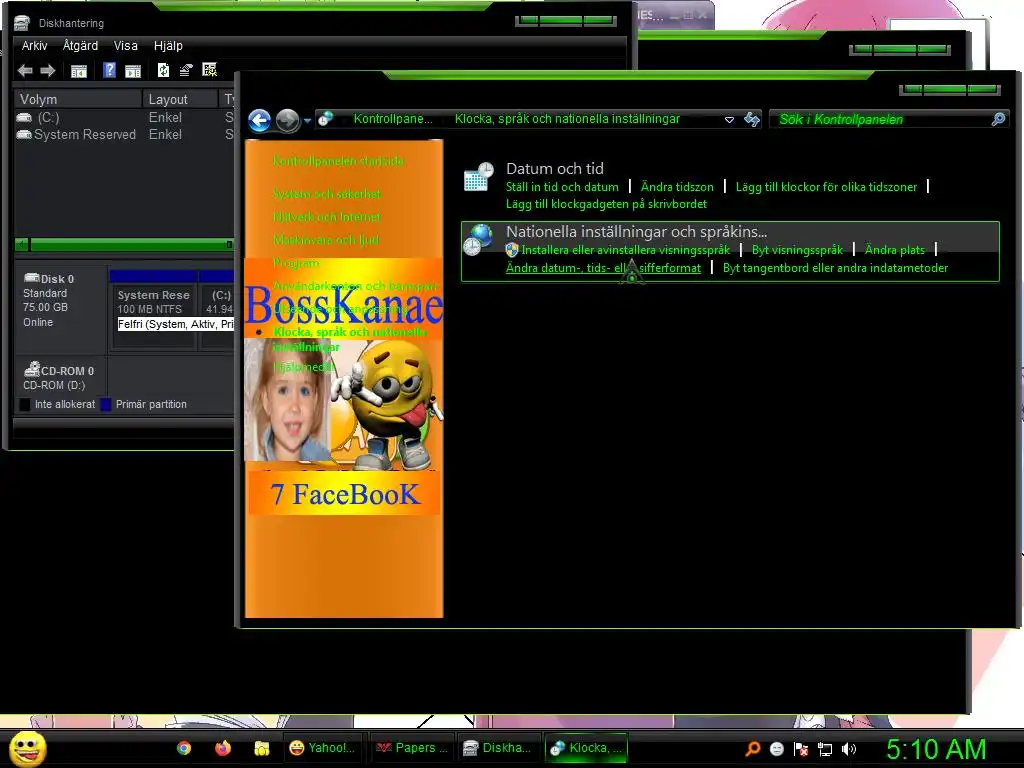Open the file explorer taskbar icon

262,748
